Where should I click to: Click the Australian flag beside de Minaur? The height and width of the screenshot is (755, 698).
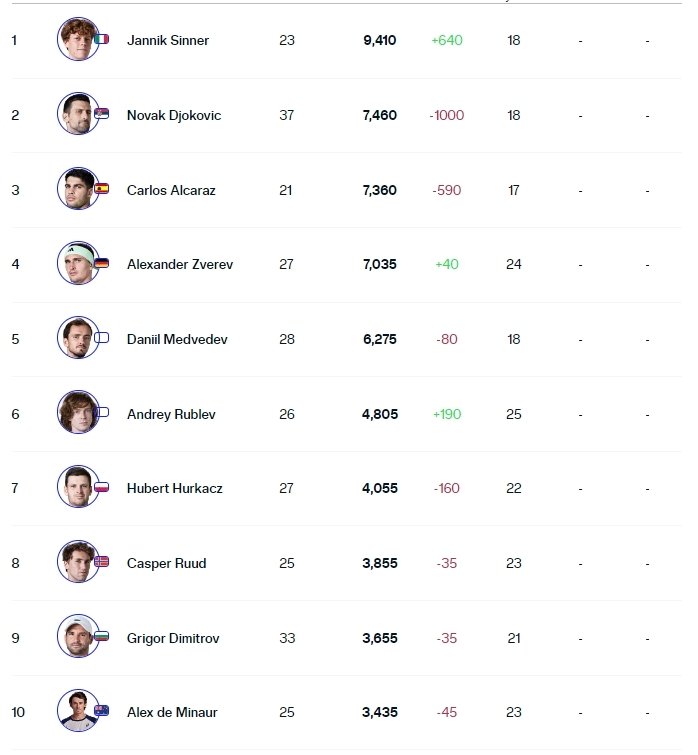pos(102,711)
